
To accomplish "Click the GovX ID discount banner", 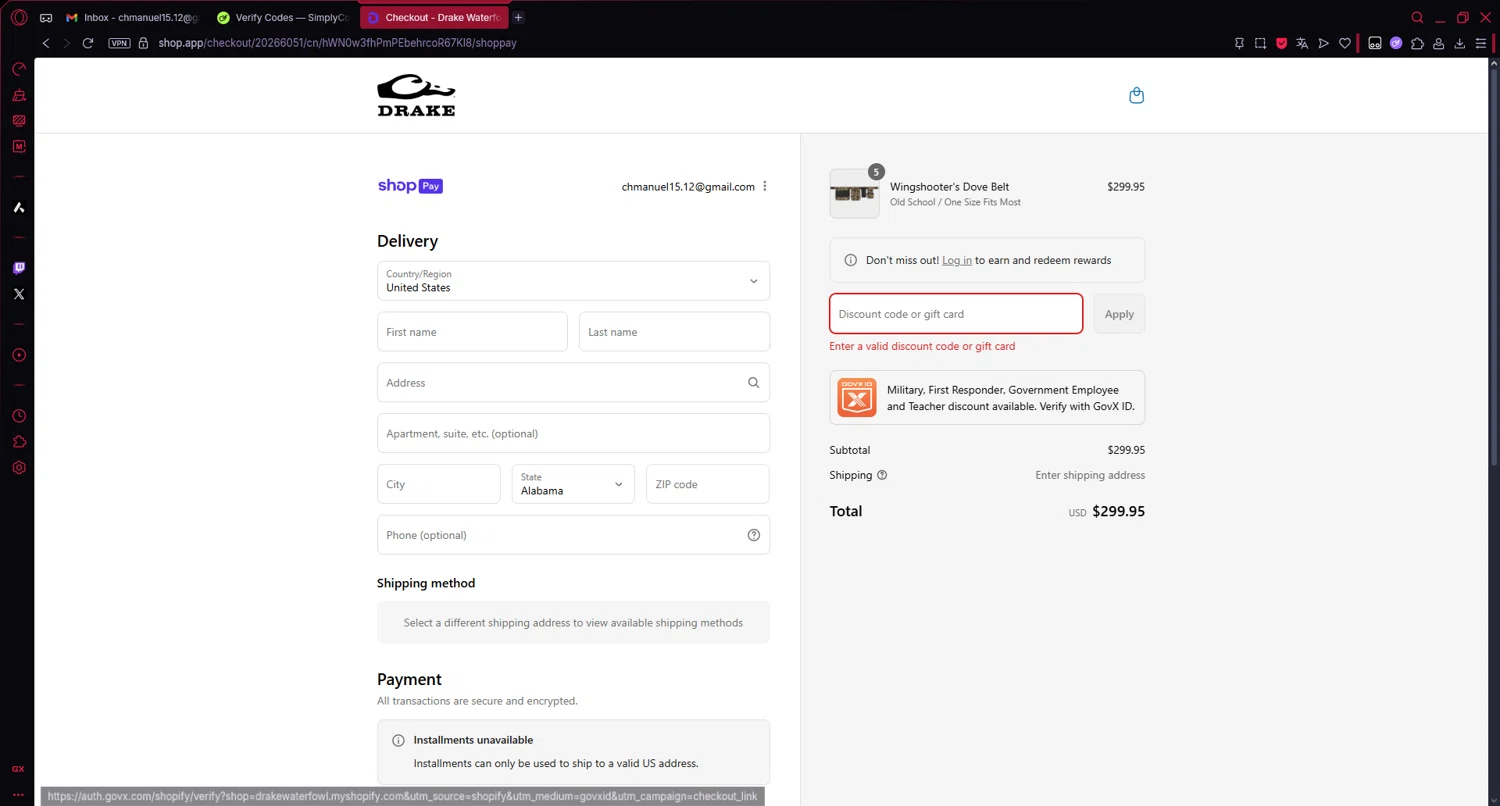I will (987, 398).
